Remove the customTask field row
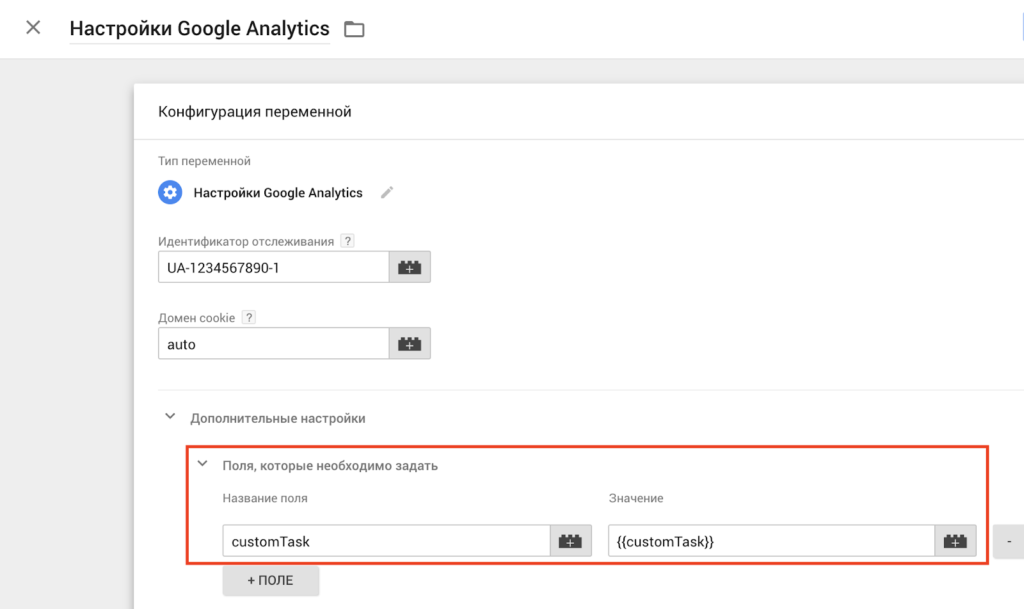Image resolution: width=1024 pixels, height=609 pixels. pos(1008,541)
